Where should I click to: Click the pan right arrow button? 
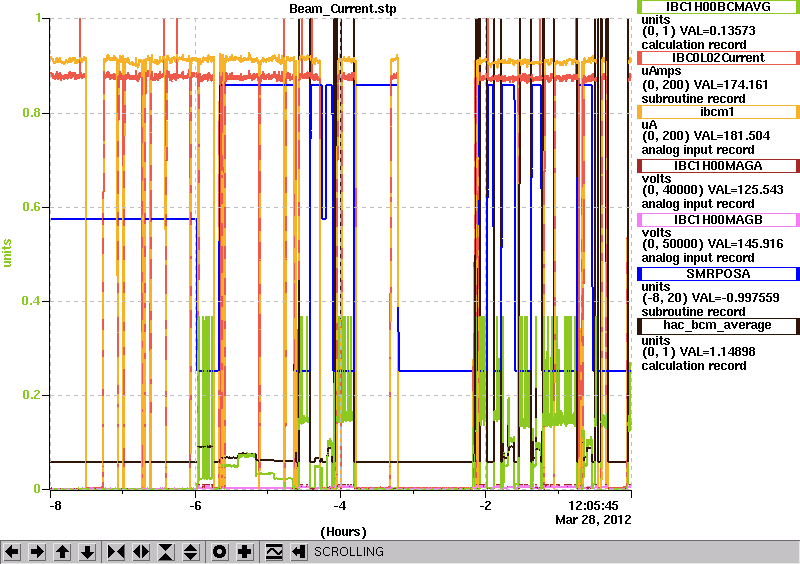pos(37,552)
